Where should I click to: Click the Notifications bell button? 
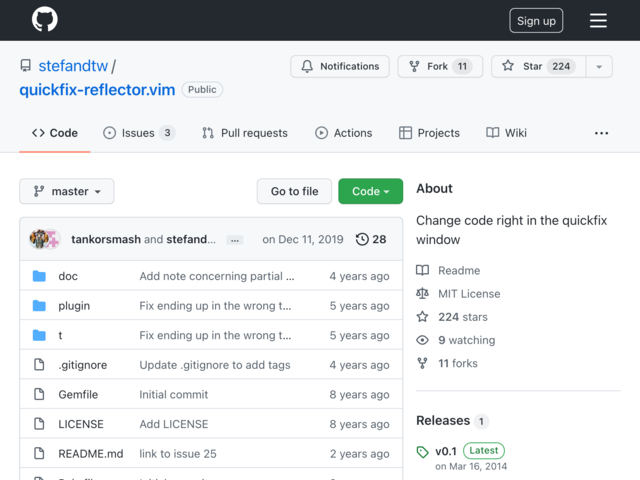coord(340,66)
